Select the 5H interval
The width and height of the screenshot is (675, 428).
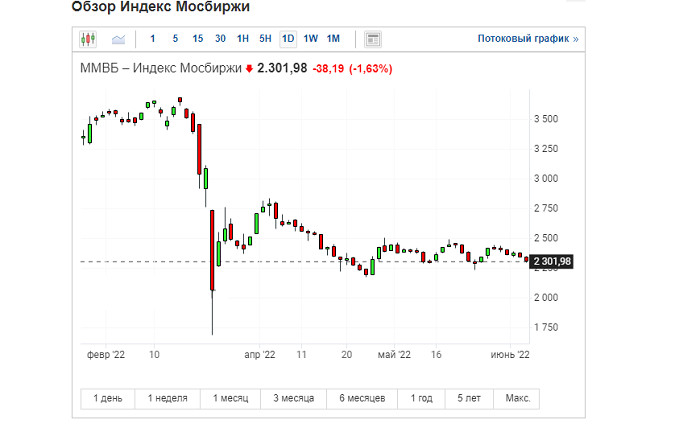tap(265, 39)
